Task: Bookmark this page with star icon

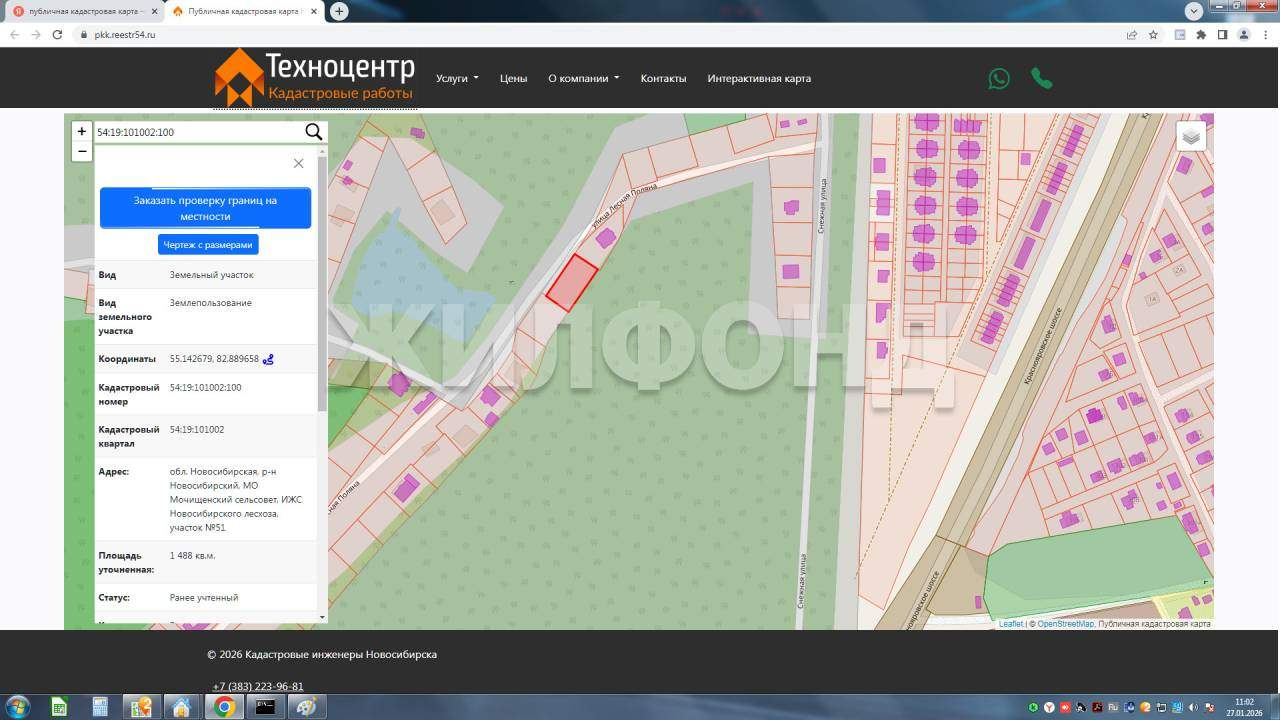Action: [x=1153, y=34]
